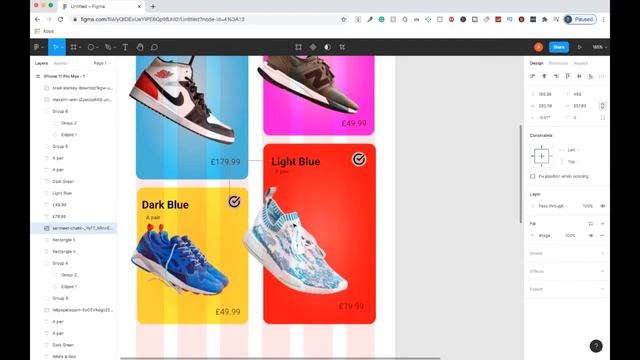Present the prototype with play icon
This screenshot has height=360, width=640.
click(x=580, y=47)
